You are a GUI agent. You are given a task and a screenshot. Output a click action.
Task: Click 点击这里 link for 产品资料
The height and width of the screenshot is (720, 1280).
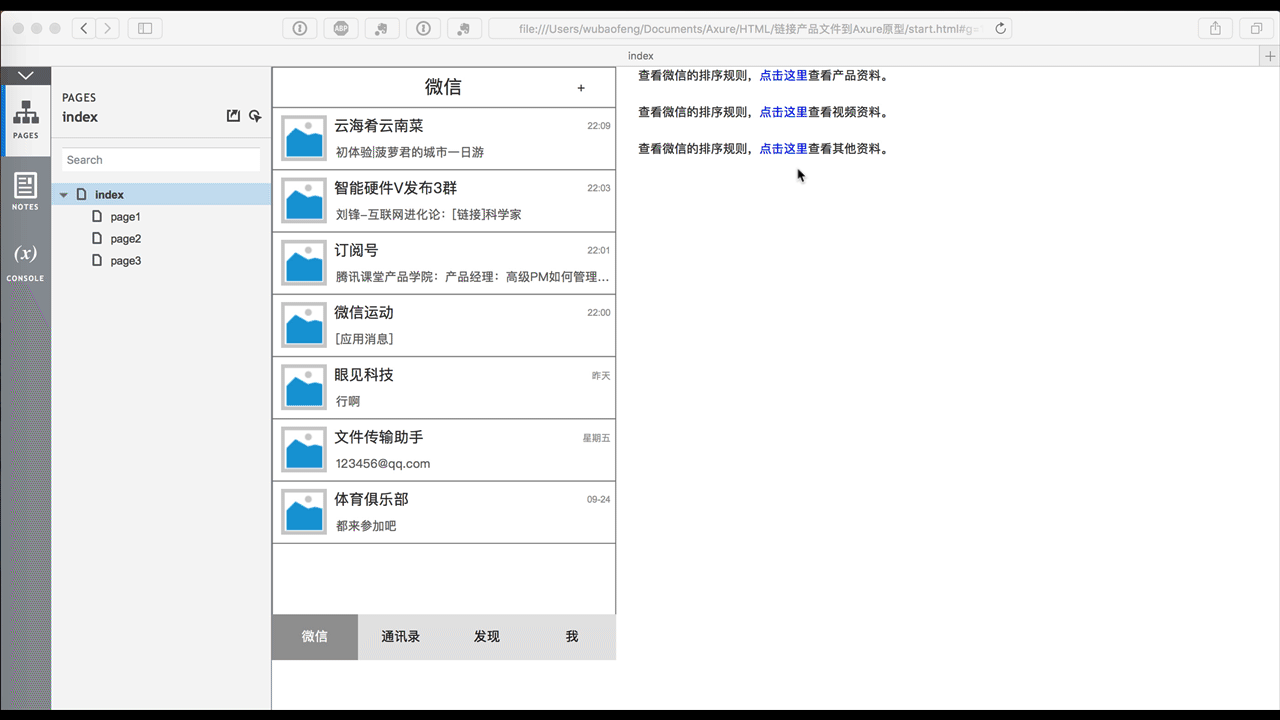click(783, 75)
